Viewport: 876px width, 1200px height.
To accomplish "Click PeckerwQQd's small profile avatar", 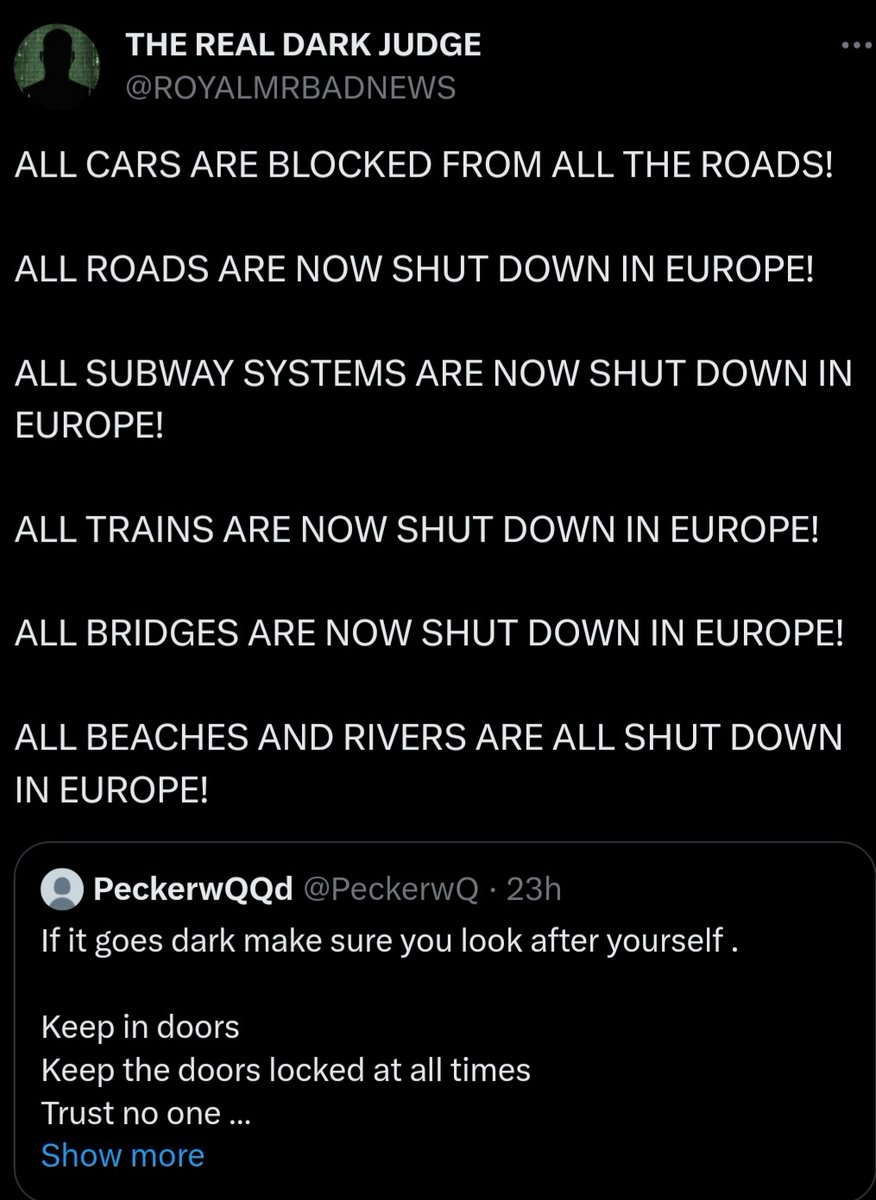I will point(65,889).
